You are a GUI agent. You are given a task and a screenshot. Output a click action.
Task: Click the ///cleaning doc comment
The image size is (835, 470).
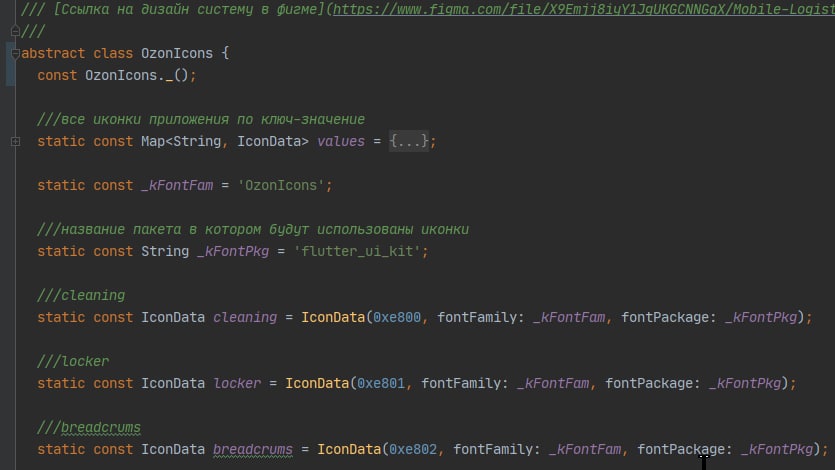click(81, 295)
